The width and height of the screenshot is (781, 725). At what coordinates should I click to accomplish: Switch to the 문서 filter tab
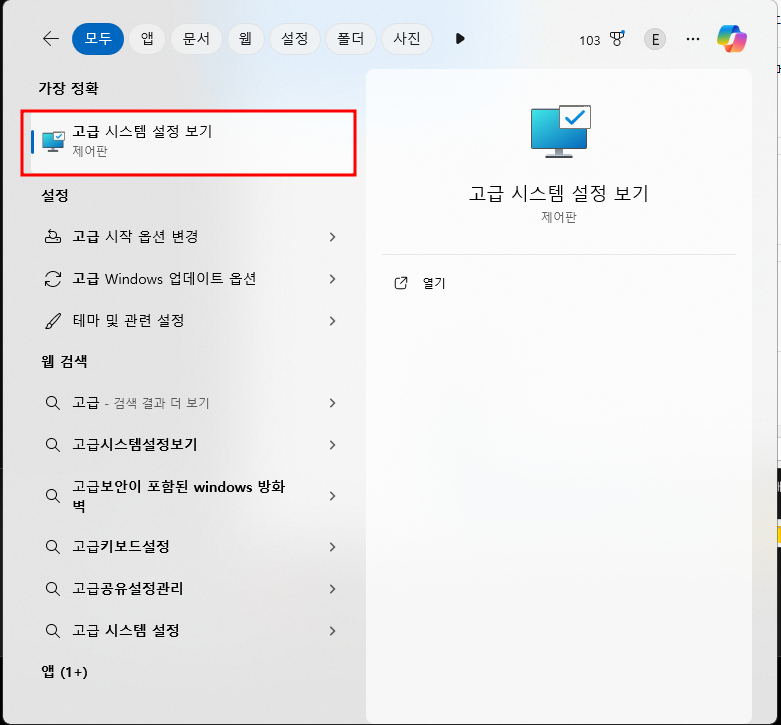click(196, 39)
